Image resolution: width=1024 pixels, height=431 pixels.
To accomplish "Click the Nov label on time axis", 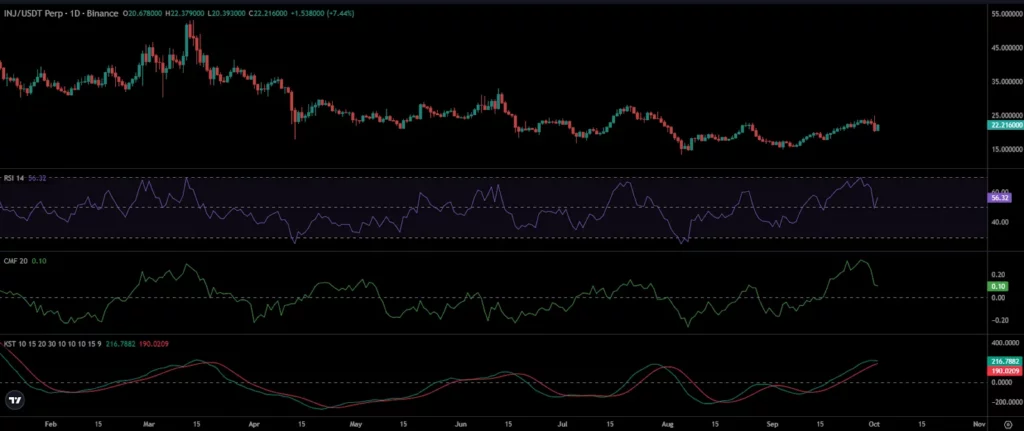I will click(978, 423).
